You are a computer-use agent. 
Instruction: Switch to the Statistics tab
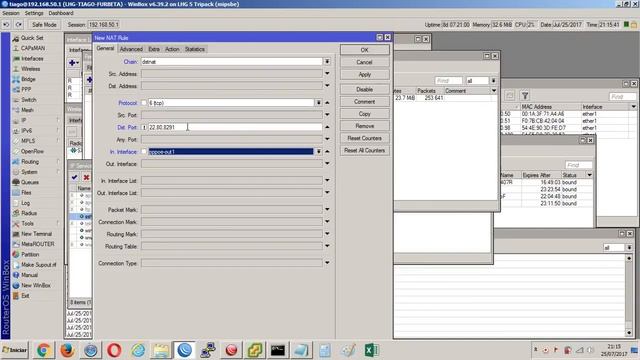tap(195, 49)
